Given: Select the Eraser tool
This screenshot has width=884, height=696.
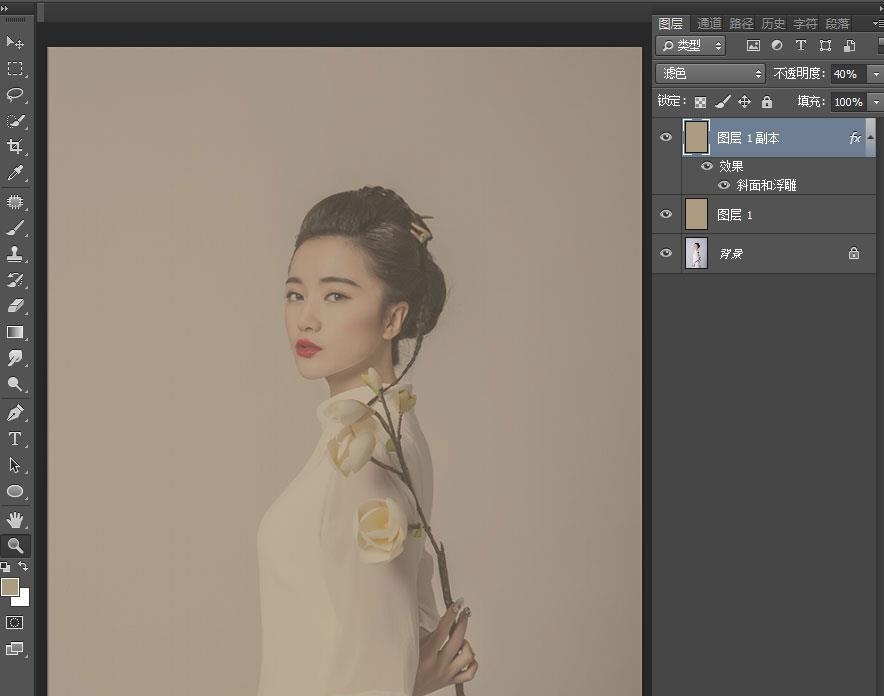Looking at the screenshot, I should coord(15,307).
